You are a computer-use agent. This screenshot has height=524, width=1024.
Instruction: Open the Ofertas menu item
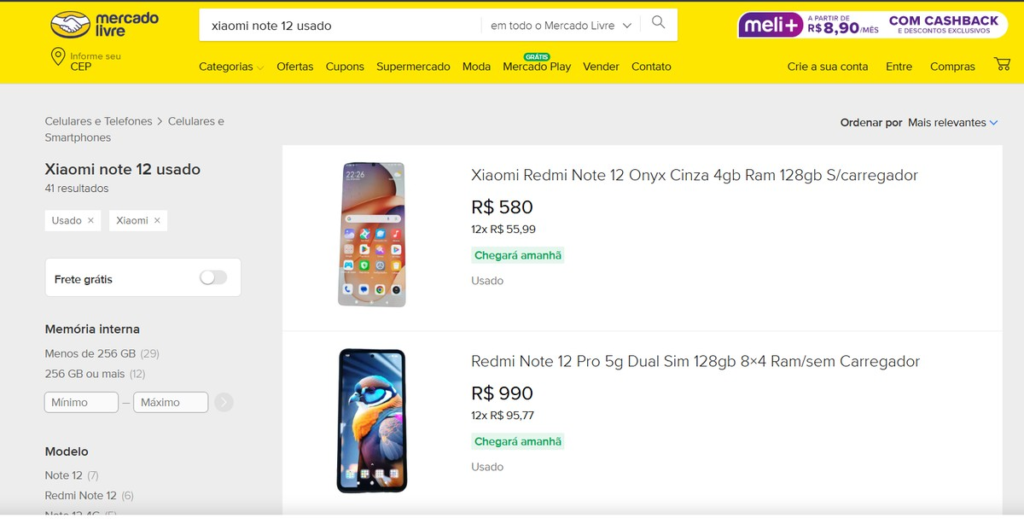click(295, 67)
